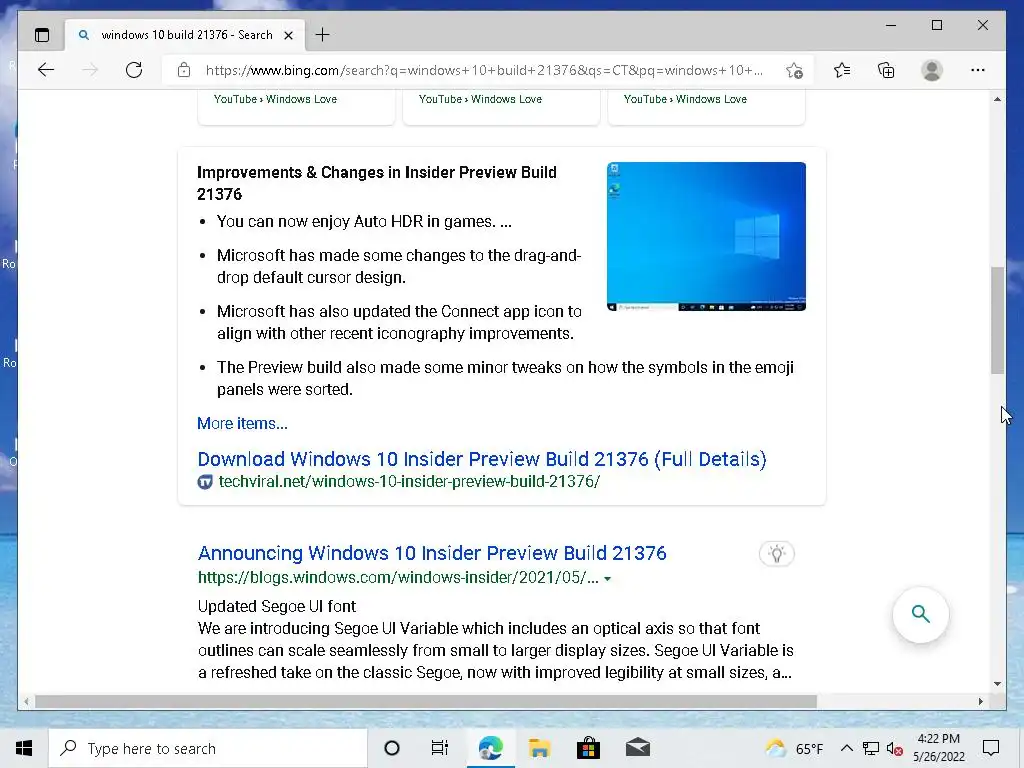
Task: Click the horizontal scrollbar thumb
Action: [x=426, y=701]
